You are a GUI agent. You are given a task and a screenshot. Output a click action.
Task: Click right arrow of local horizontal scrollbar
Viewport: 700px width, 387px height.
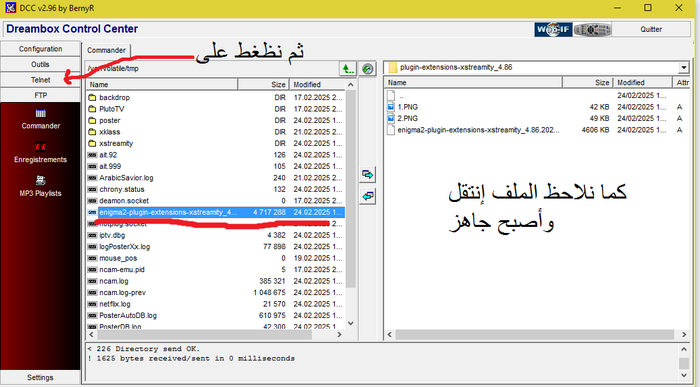coord(684,334)
